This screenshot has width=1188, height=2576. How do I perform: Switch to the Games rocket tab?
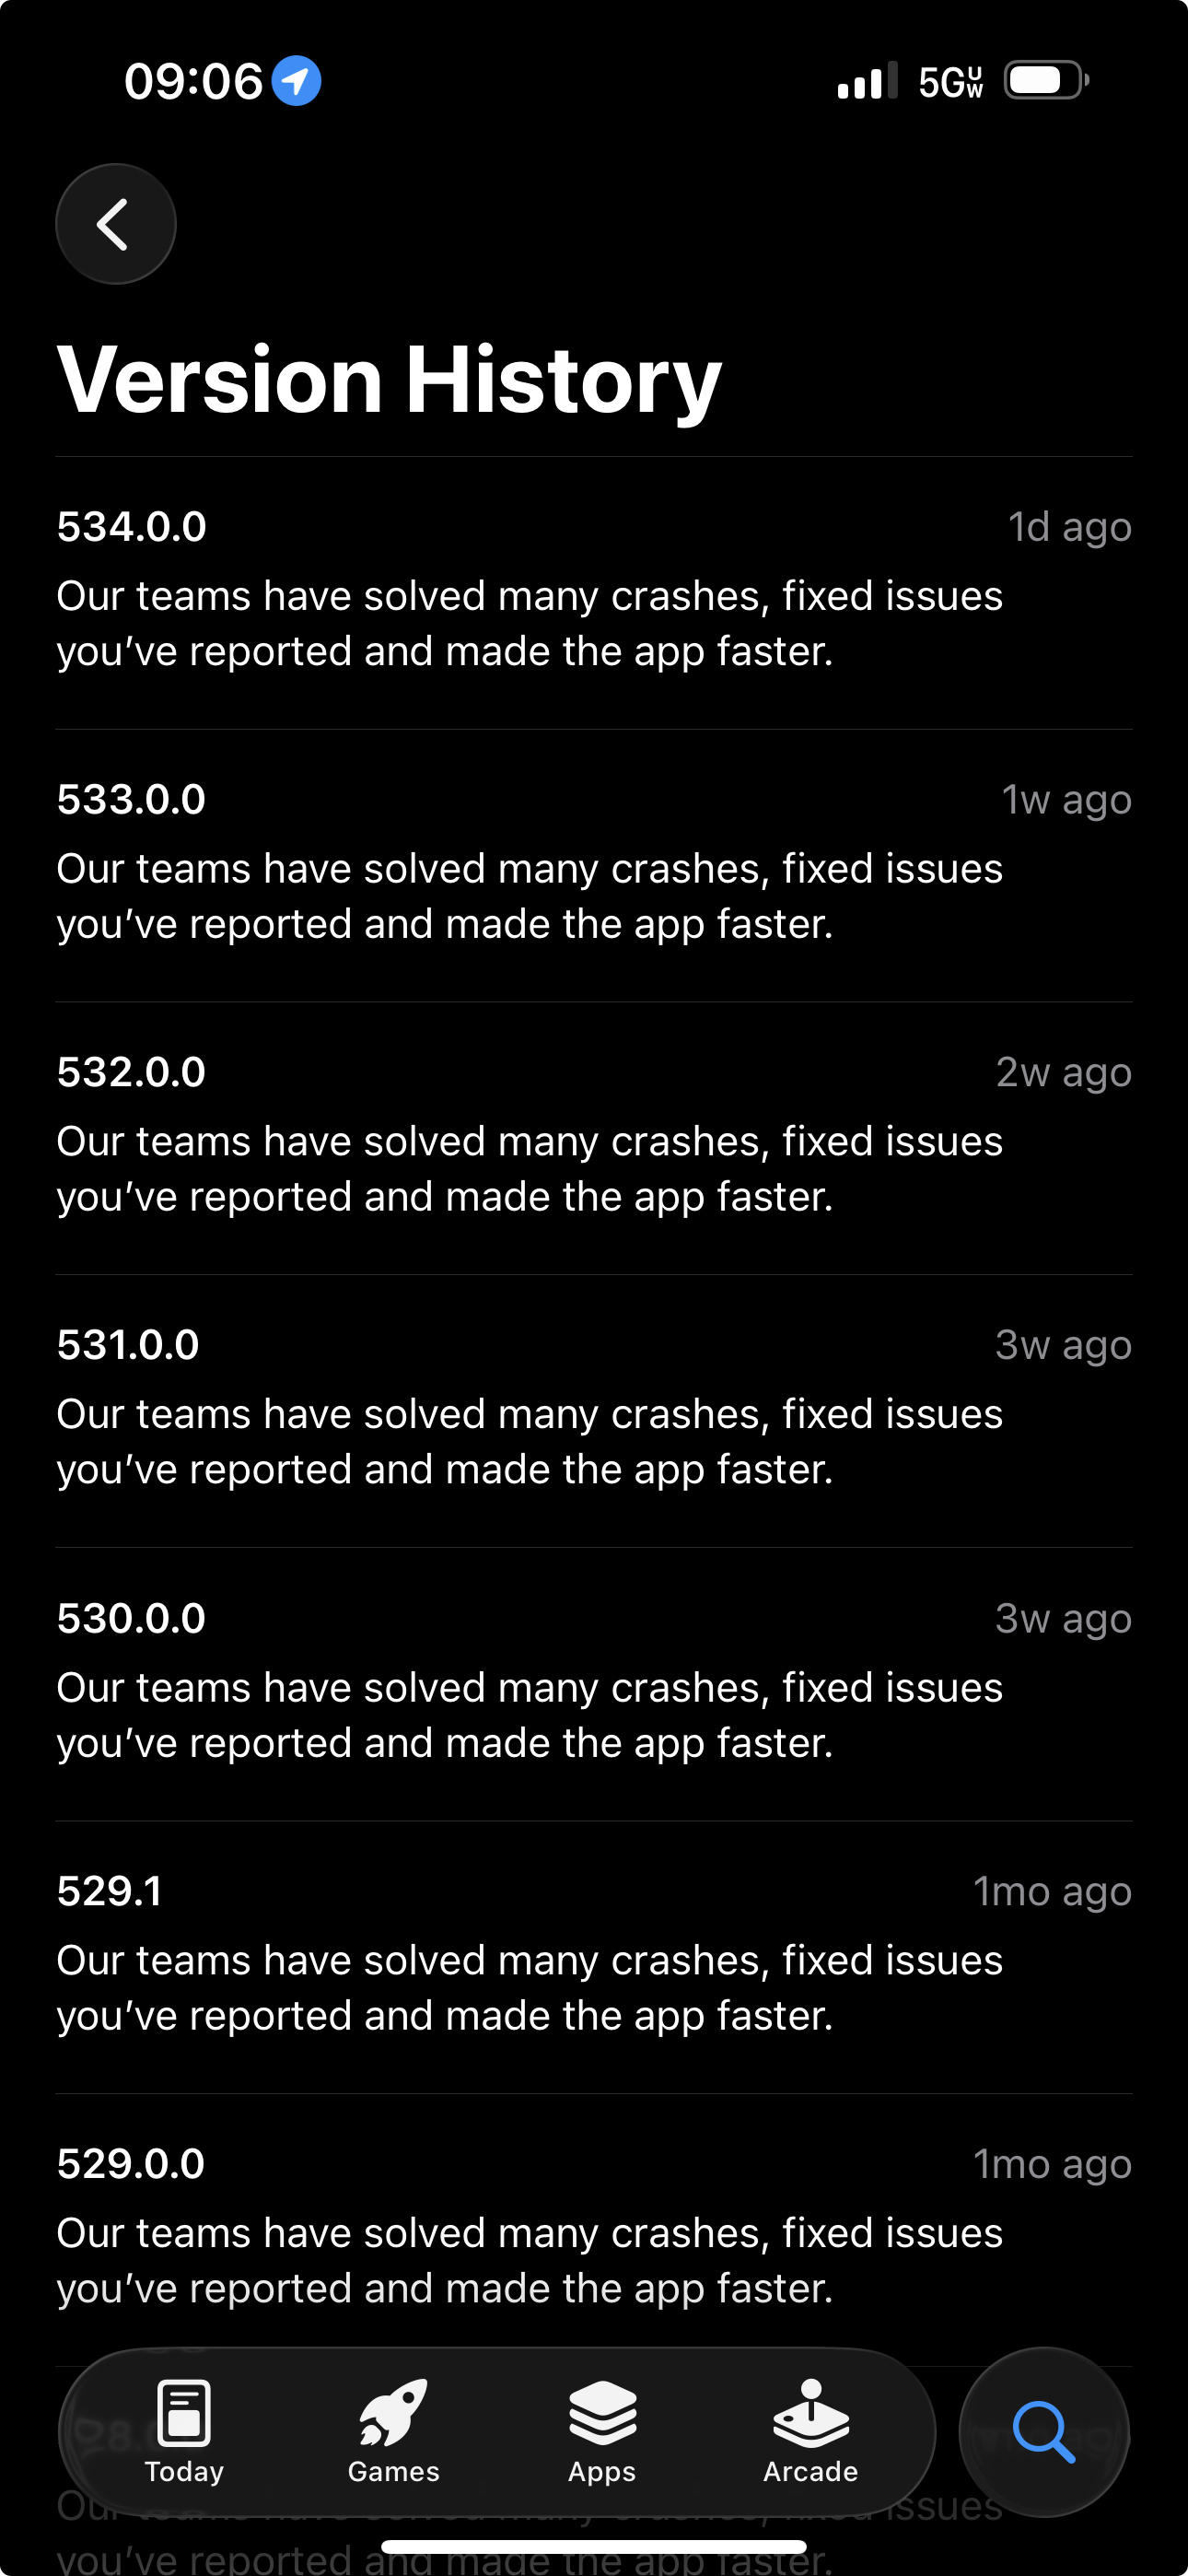[x=394, y=2432]
